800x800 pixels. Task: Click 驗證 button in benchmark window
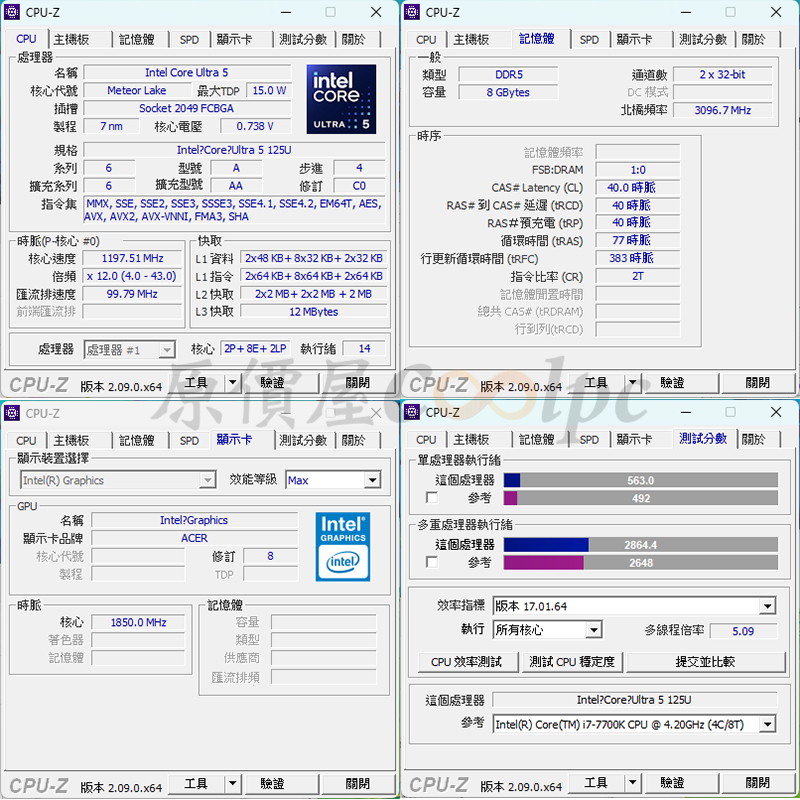682,782
